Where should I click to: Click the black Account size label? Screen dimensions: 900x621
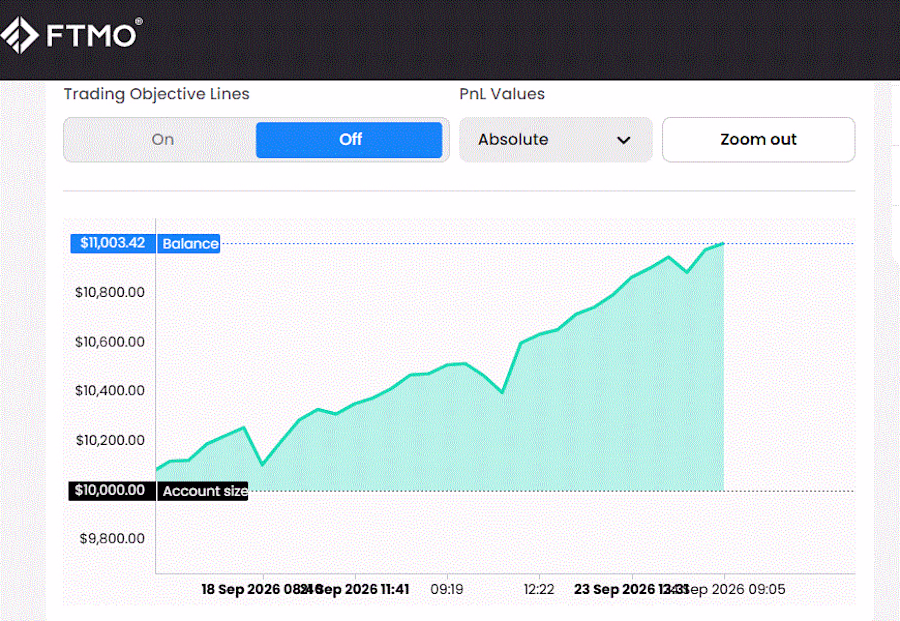(203, 491)
